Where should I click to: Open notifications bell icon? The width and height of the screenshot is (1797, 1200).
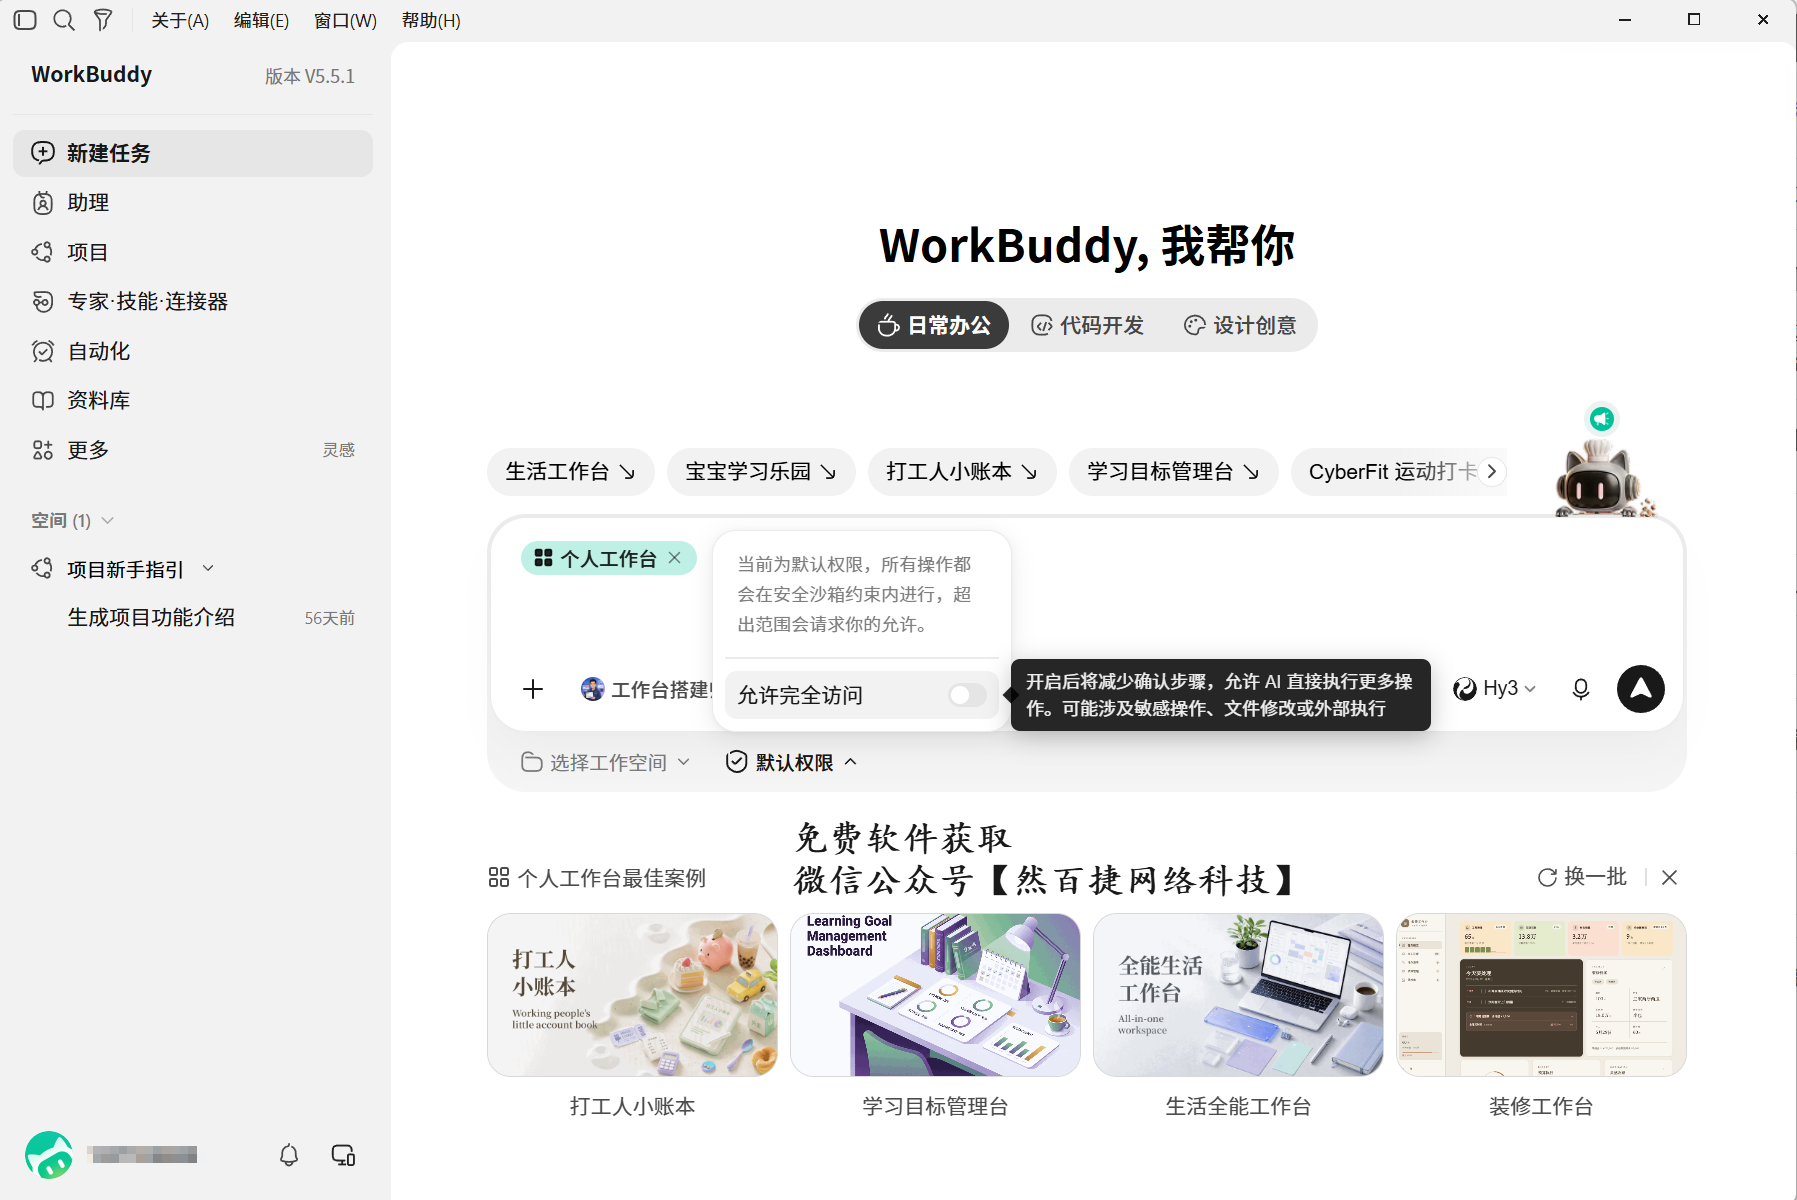coord(289,1155)
